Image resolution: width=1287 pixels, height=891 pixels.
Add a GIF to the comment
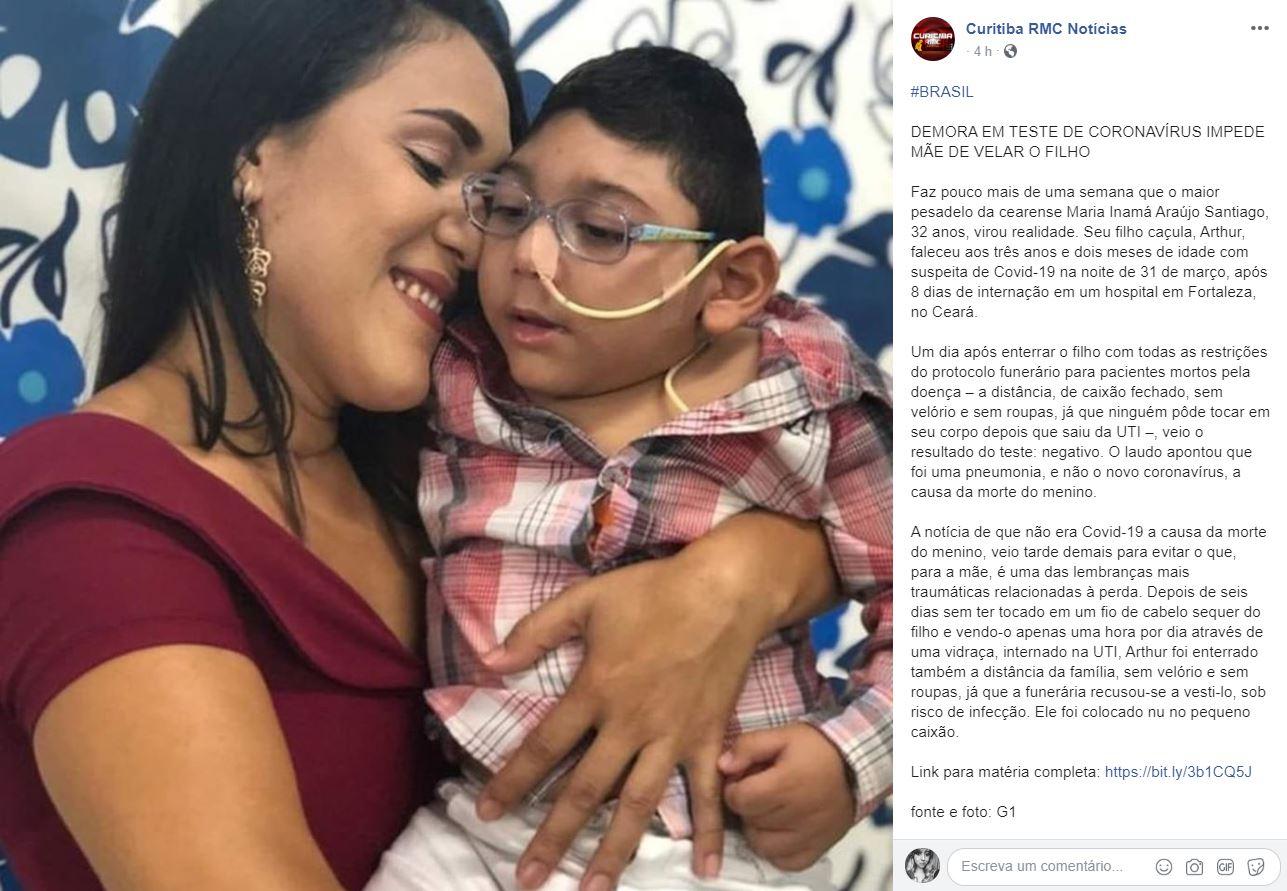coord(1225,867)
